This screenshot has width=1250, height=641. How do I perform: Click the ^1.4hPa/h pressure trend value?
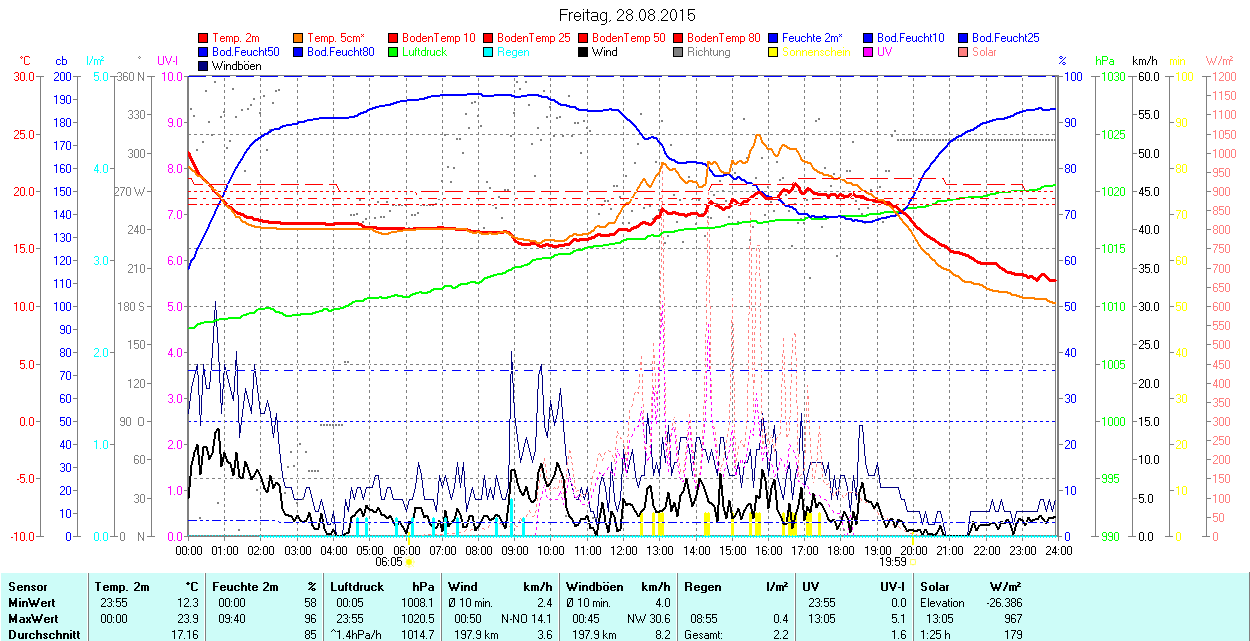[x=358, y=635]
